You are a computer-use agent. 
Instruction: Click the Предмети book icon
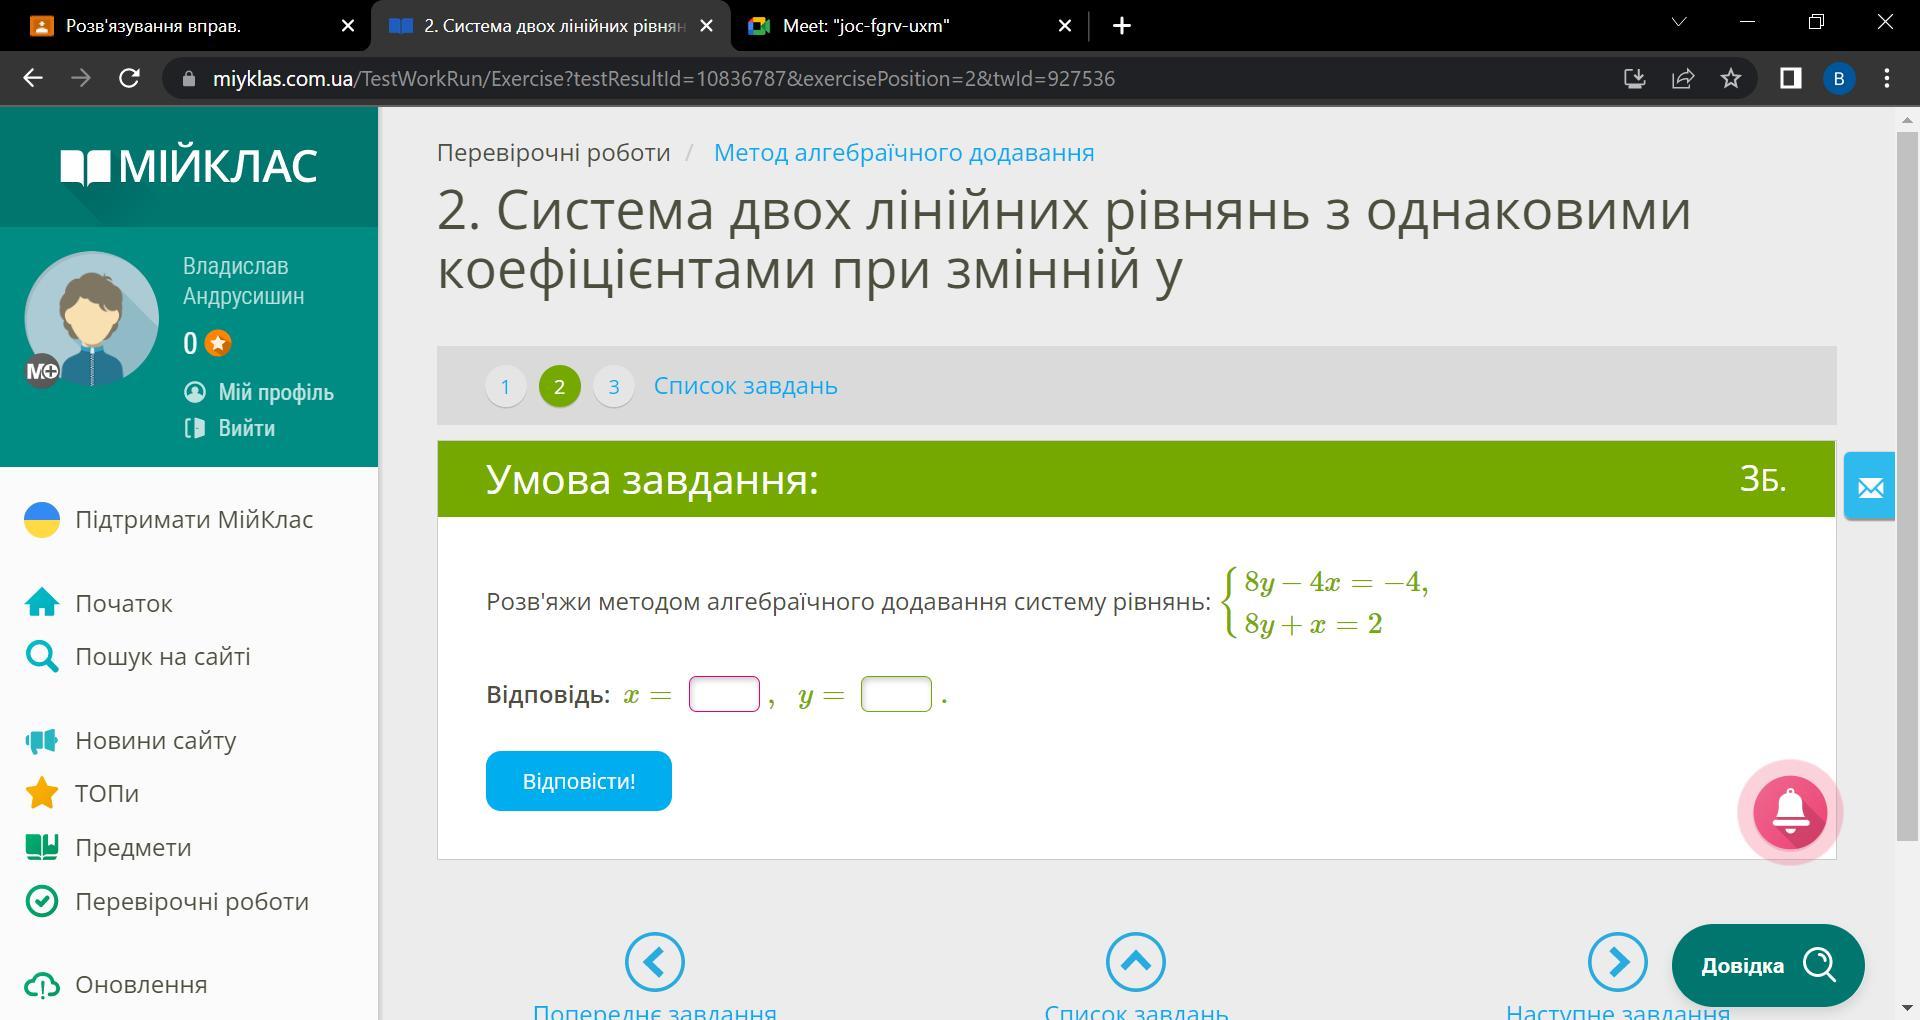coord(42,848)
